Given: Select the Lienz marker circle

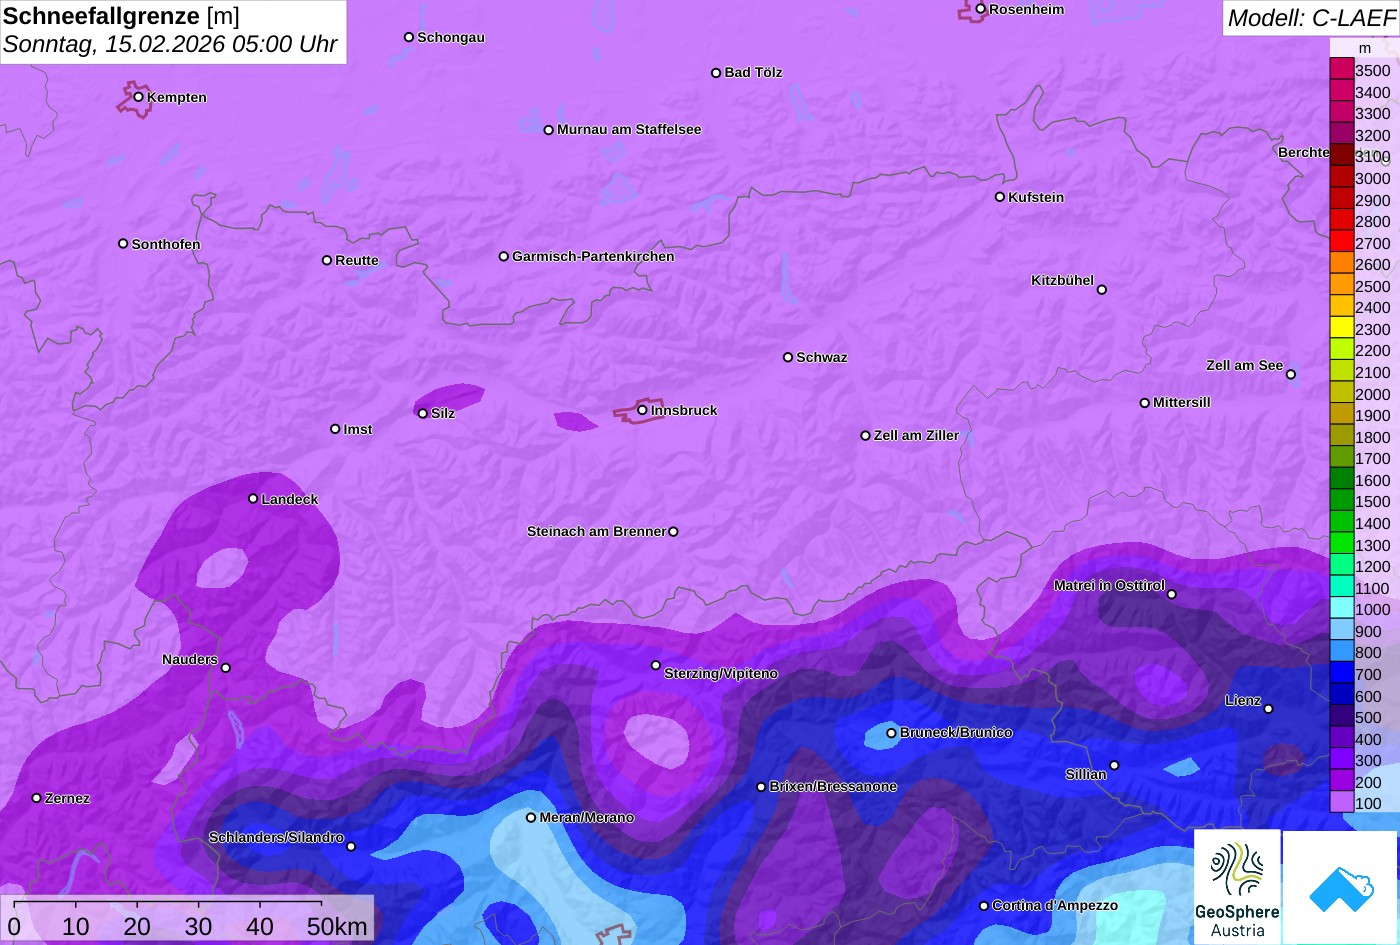Looking at the screenshot, I should (x=1268, y=709).
